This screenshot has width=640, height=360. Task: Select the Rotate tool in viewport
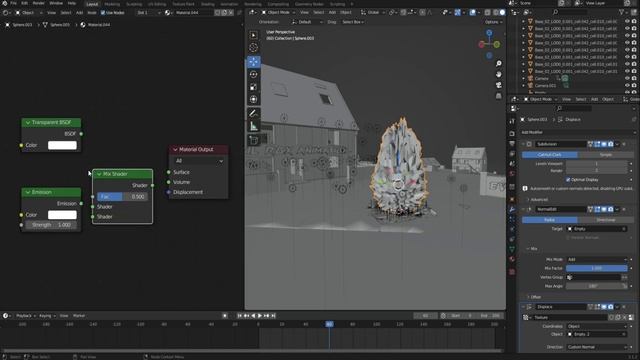click(x=253, y=74)
